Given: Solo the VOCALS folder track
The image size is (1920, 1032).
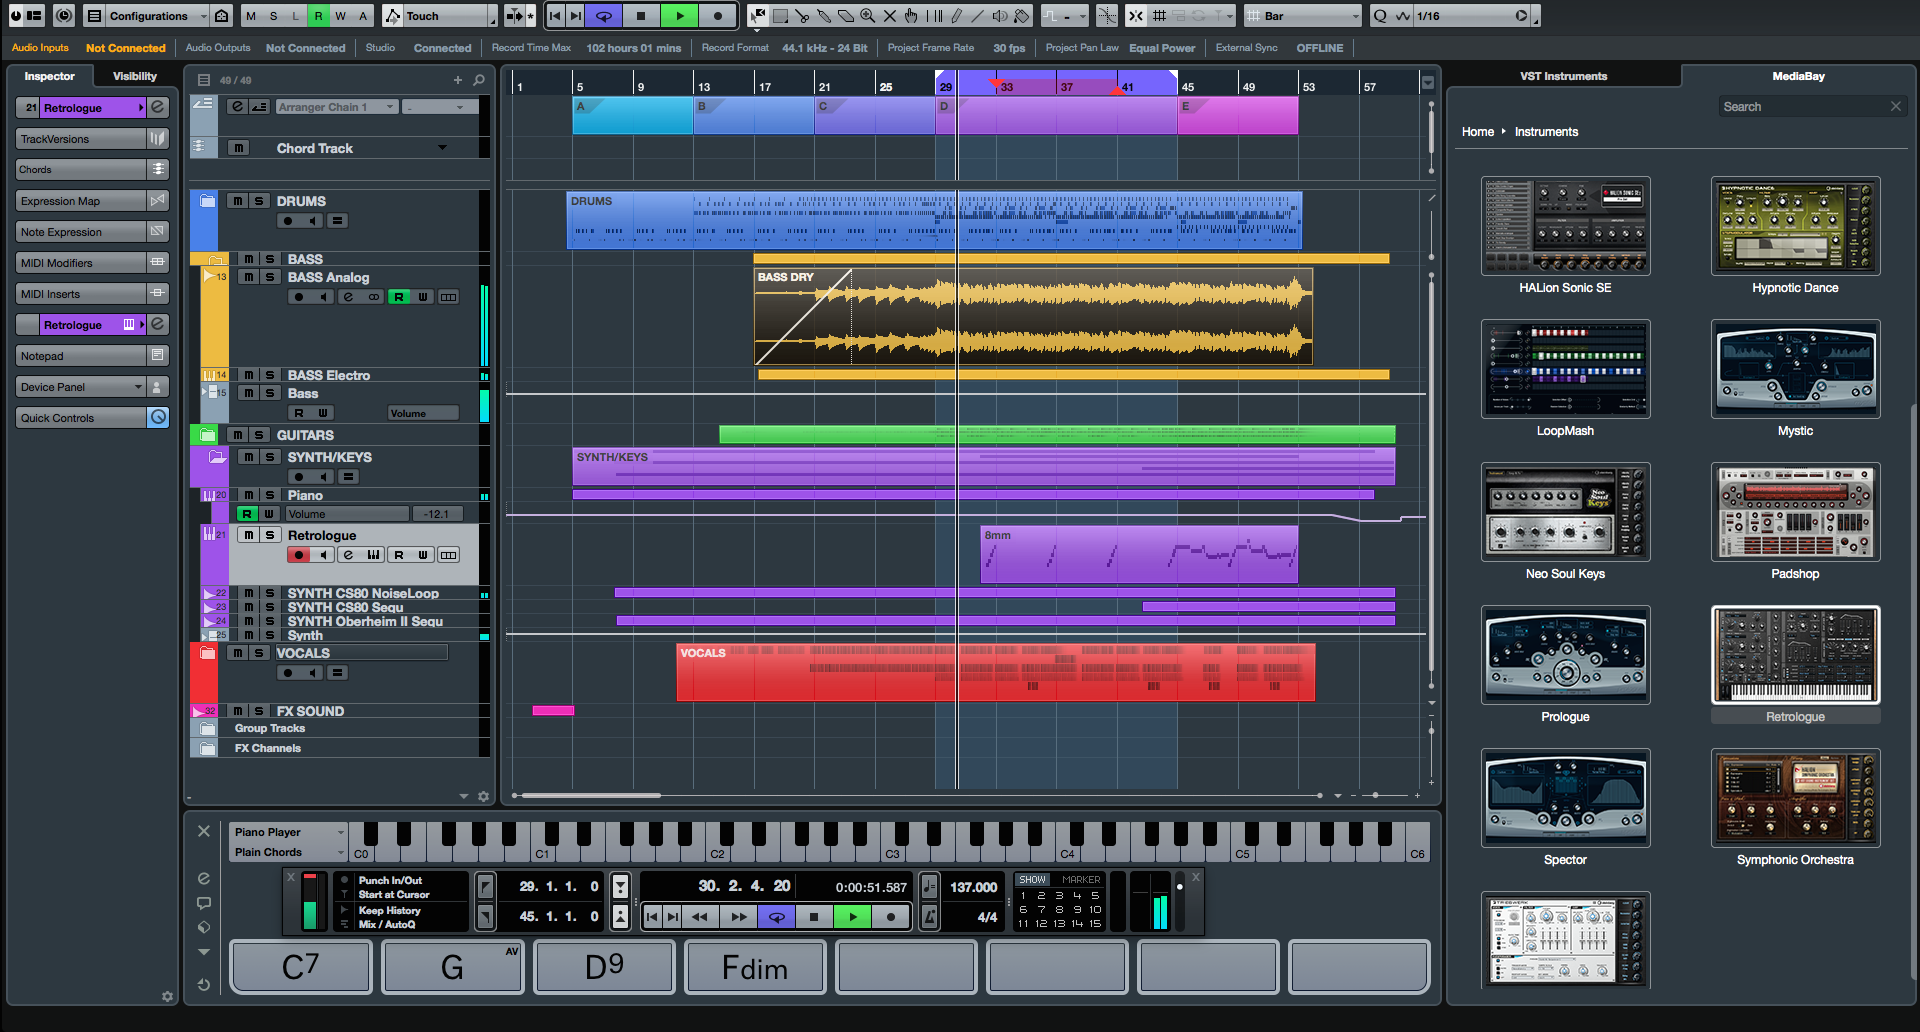Looking at the screenshot, I should click(258, 653).
